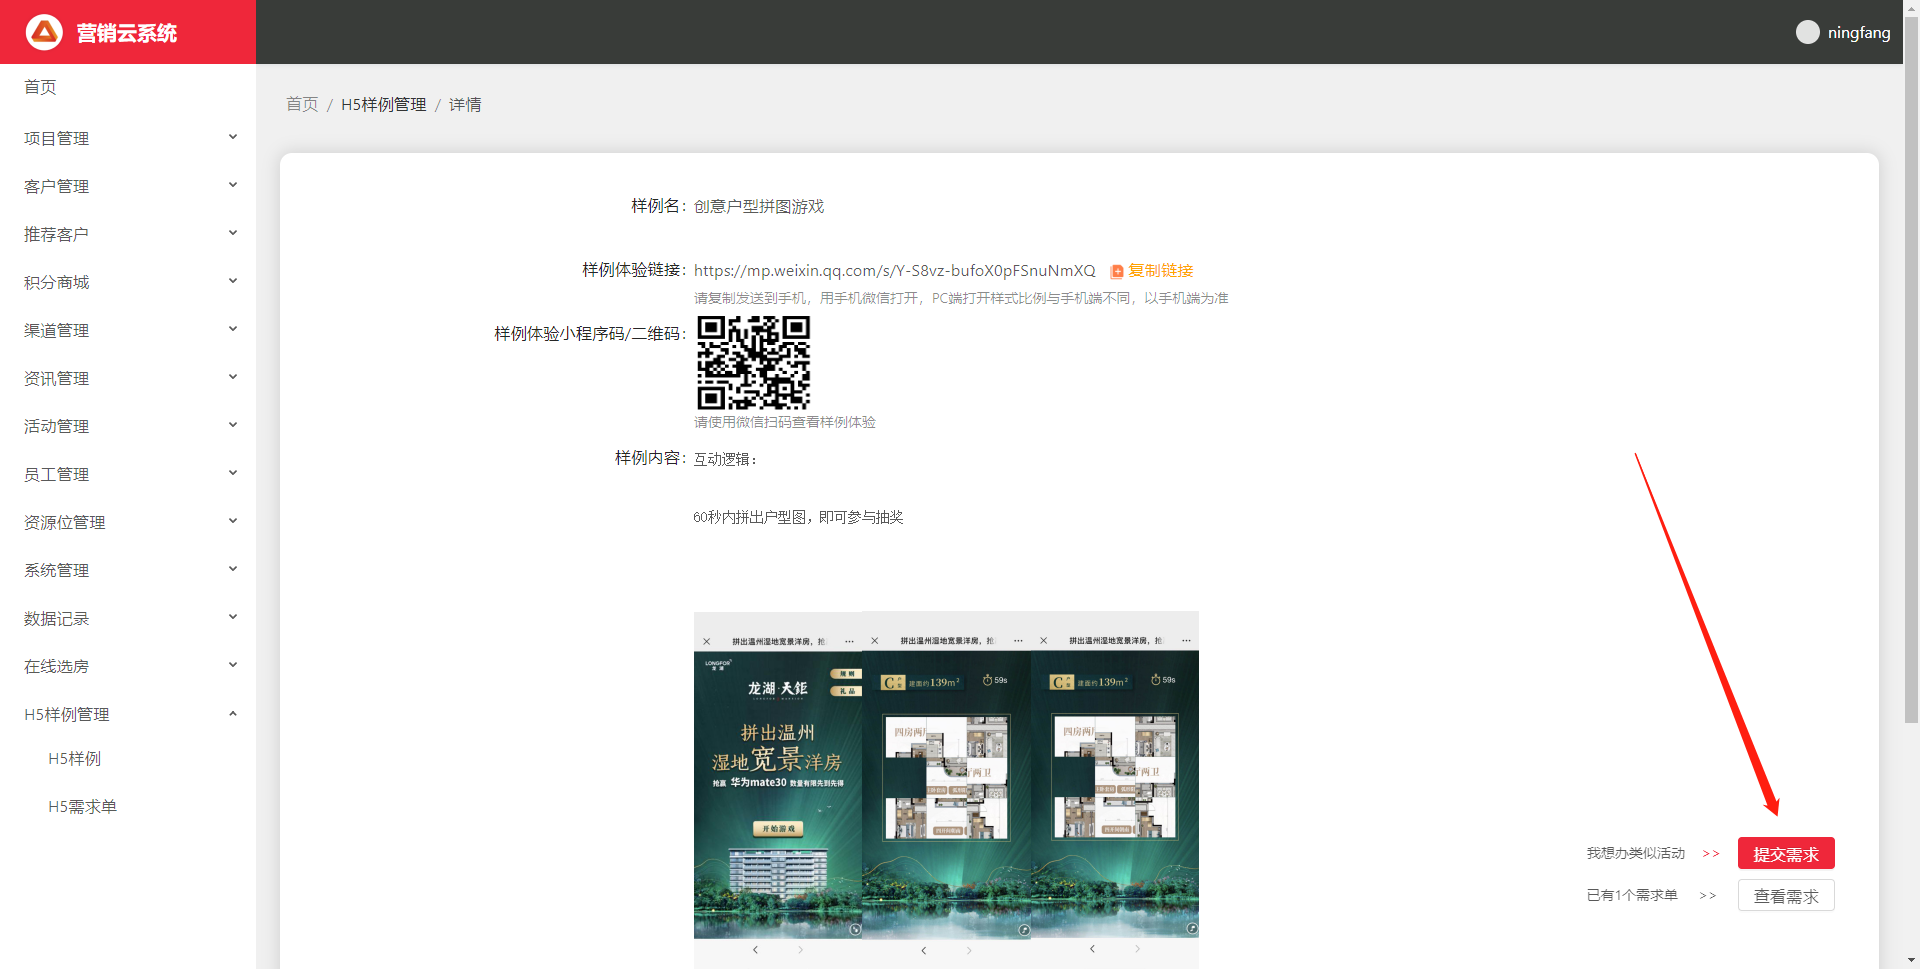Viewport: 1920px width, 969px height.
Task: Expand the 渠道管理 menu
Action: click(x=128, y=330)
